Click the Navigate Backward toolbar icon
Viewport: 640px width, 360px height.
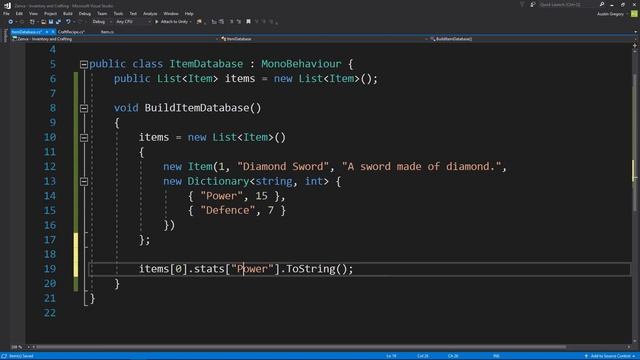tap(10, 22)
